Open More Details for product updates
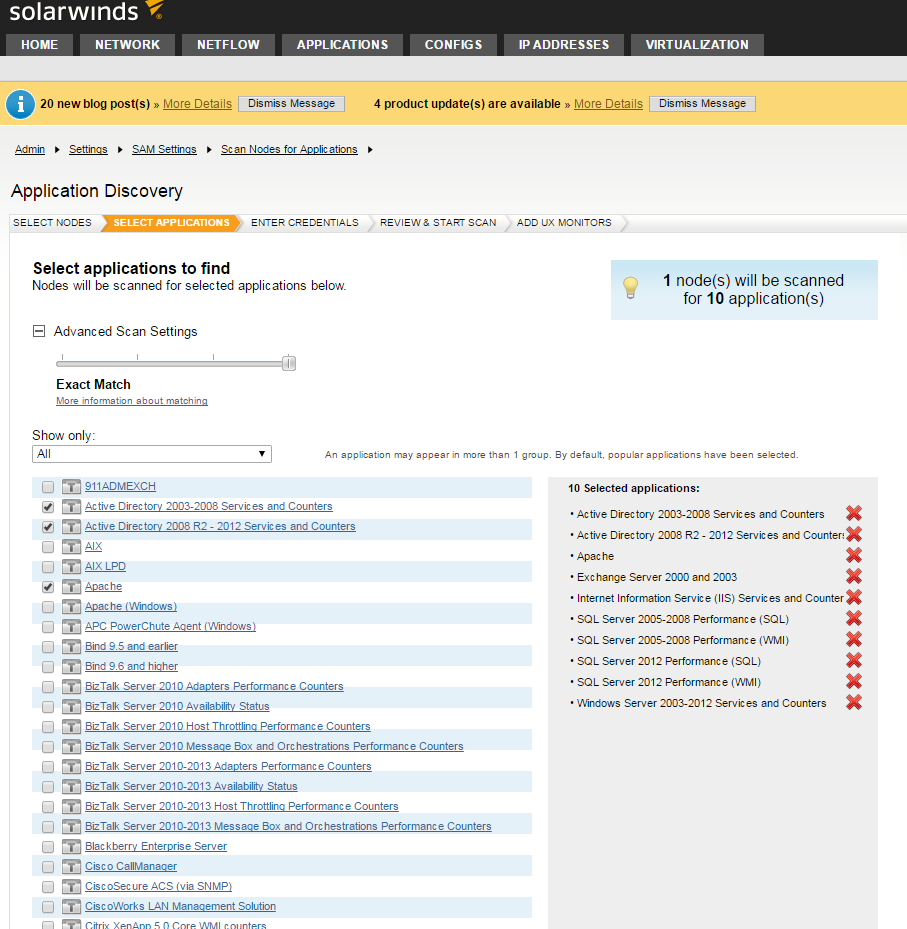This screenshot has height=929, width=907. [608, 104]
